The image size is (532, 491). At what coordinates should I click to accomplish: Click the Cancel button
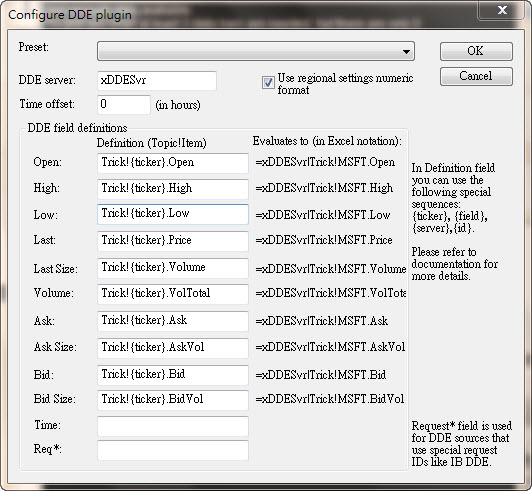(476, 76)
